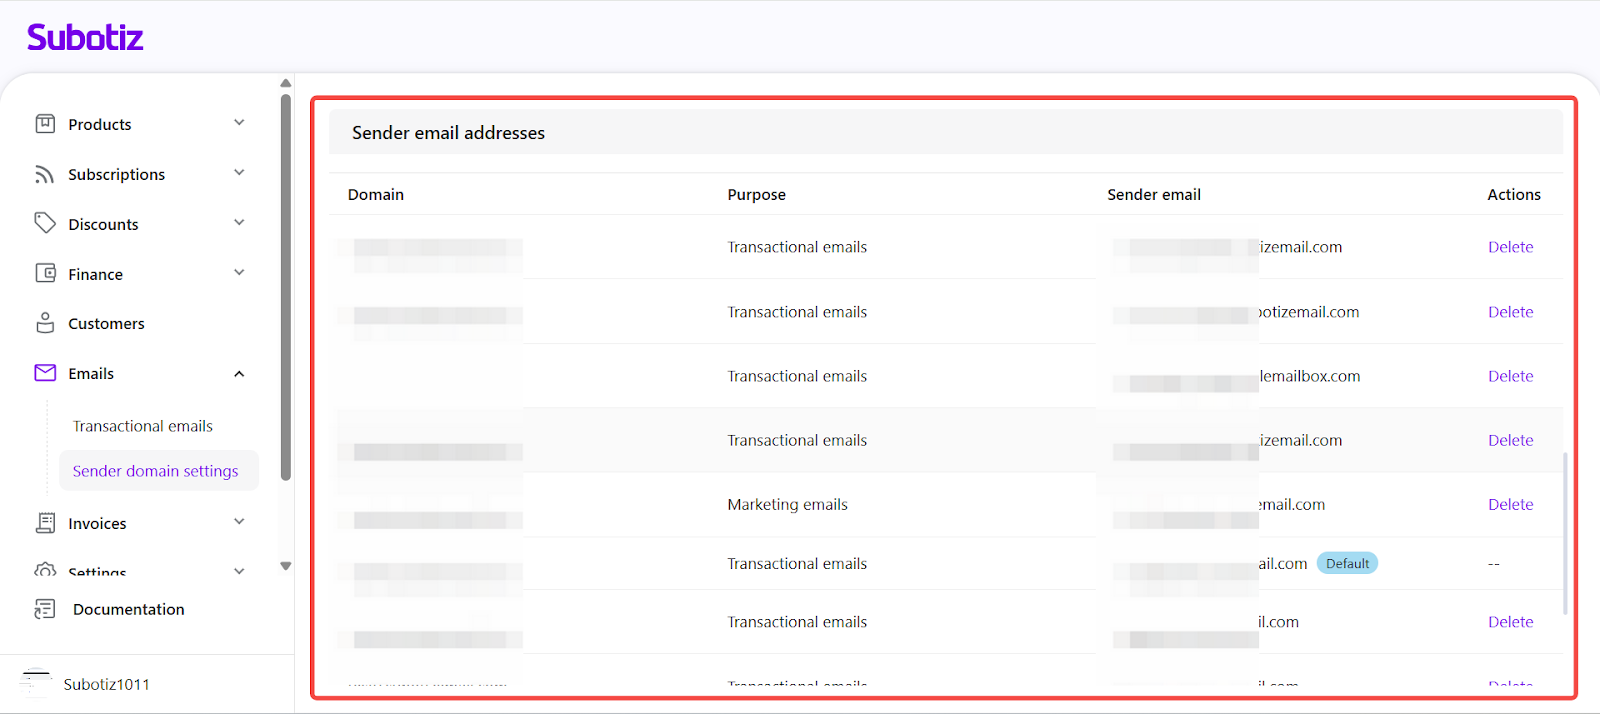Click the Subscriptions feed icon
The height and width of the screenshot is (714, 1600).
pos(45,174)
